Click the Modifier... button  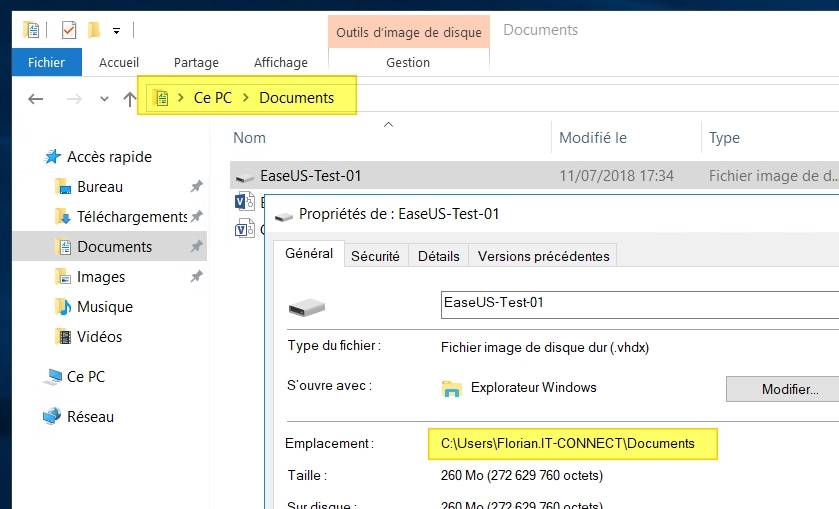[788, 388]
